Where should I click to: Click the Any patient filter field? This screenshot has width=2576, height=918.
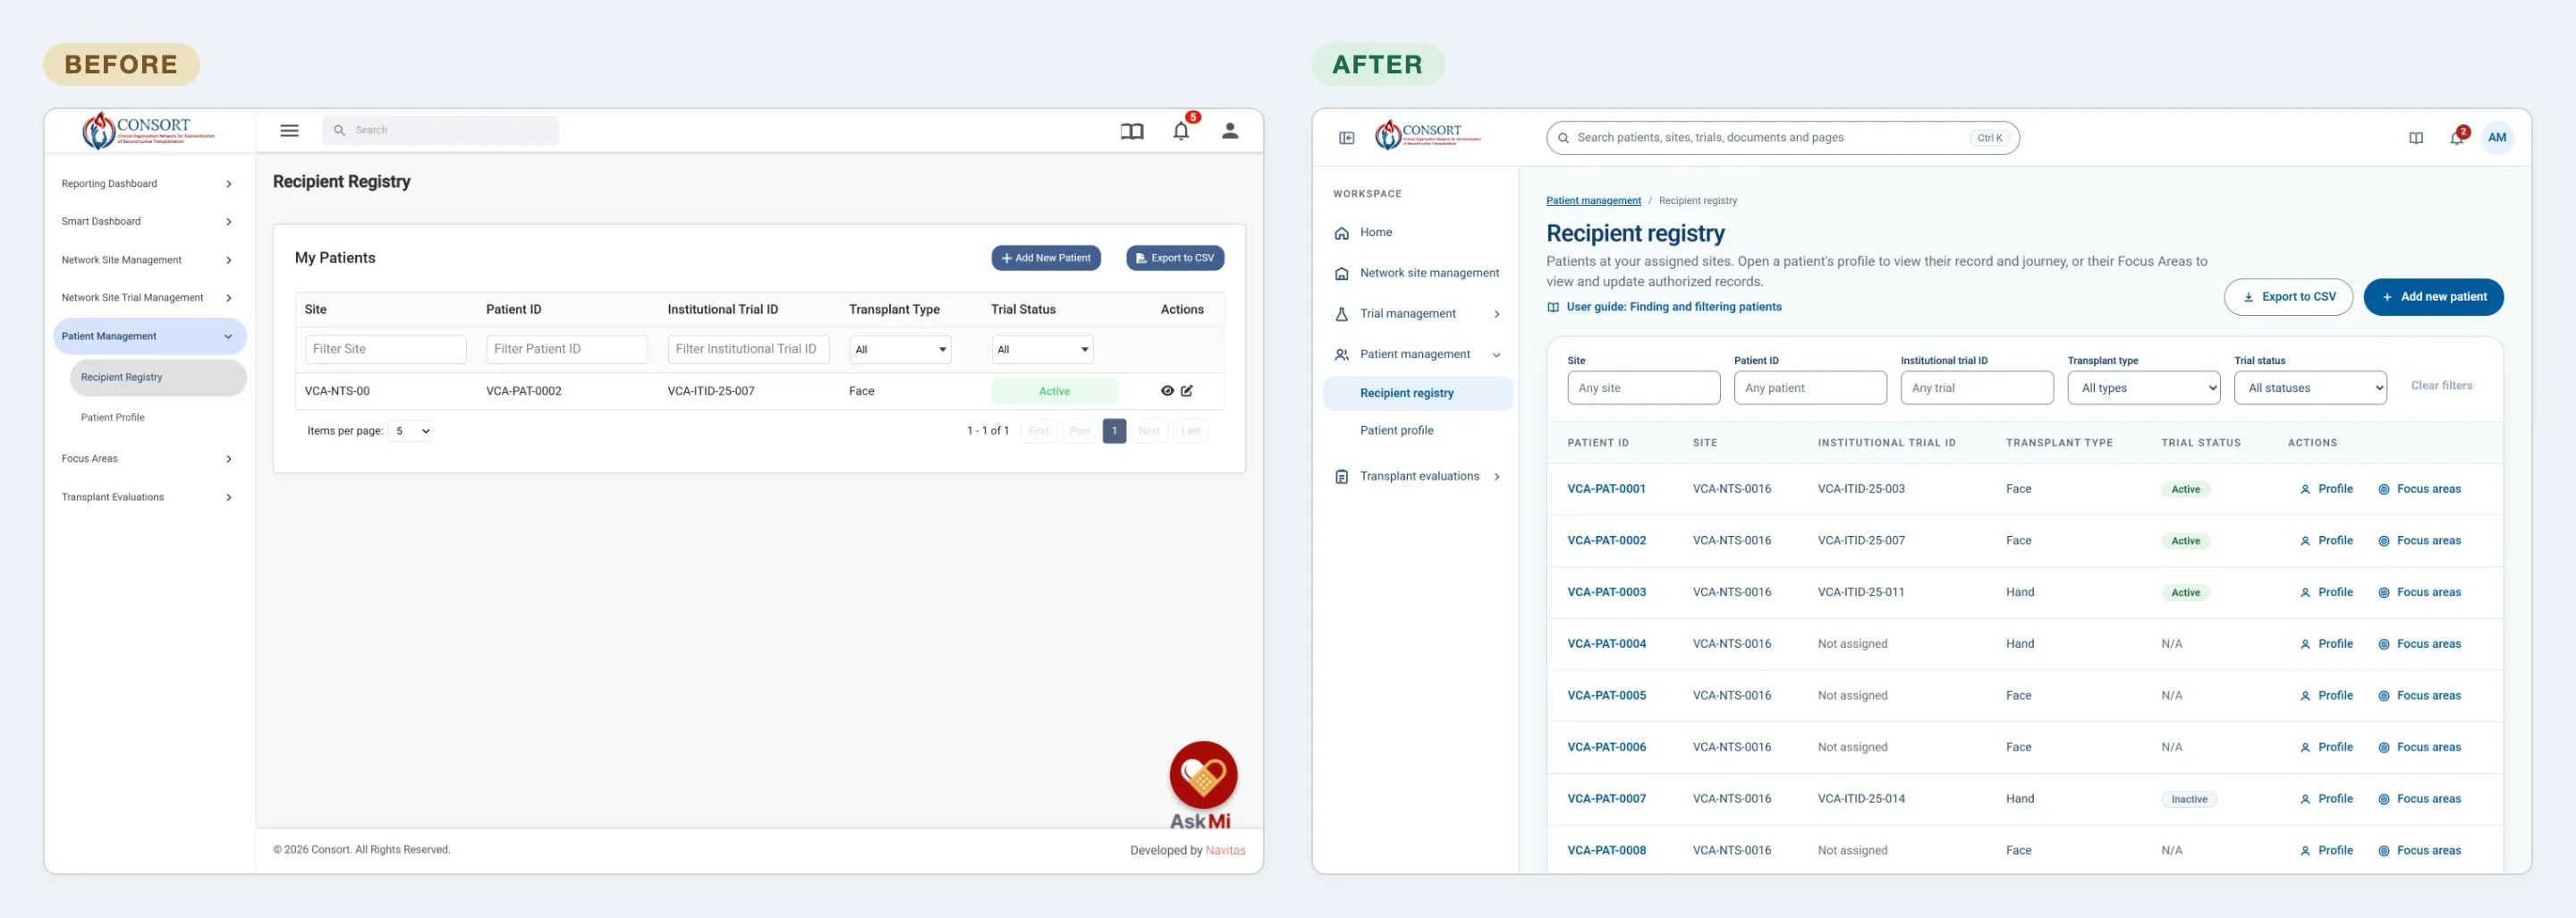click(x=1810, y=388)
